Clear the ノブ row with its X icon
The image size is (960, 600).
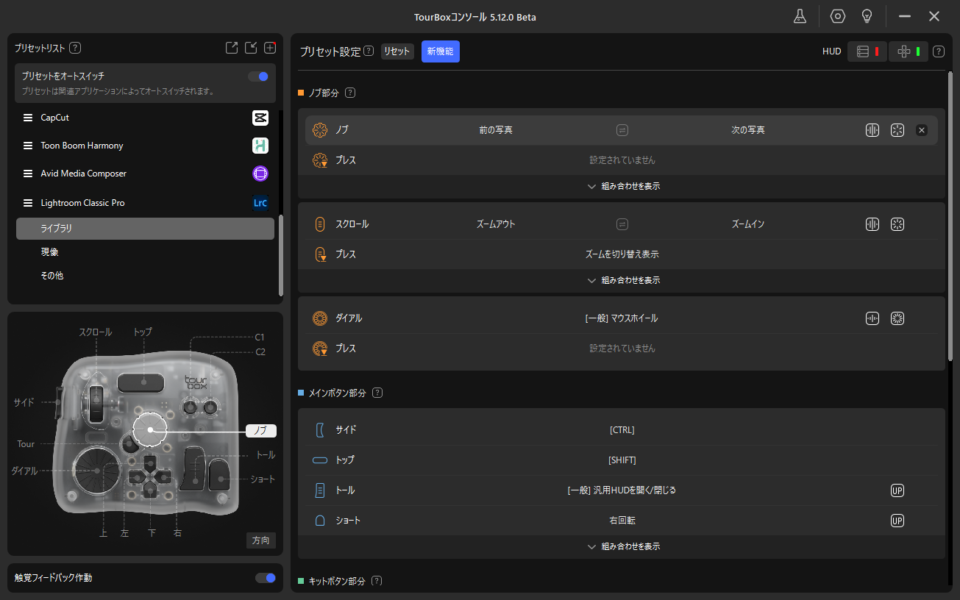tap(922, 130)
